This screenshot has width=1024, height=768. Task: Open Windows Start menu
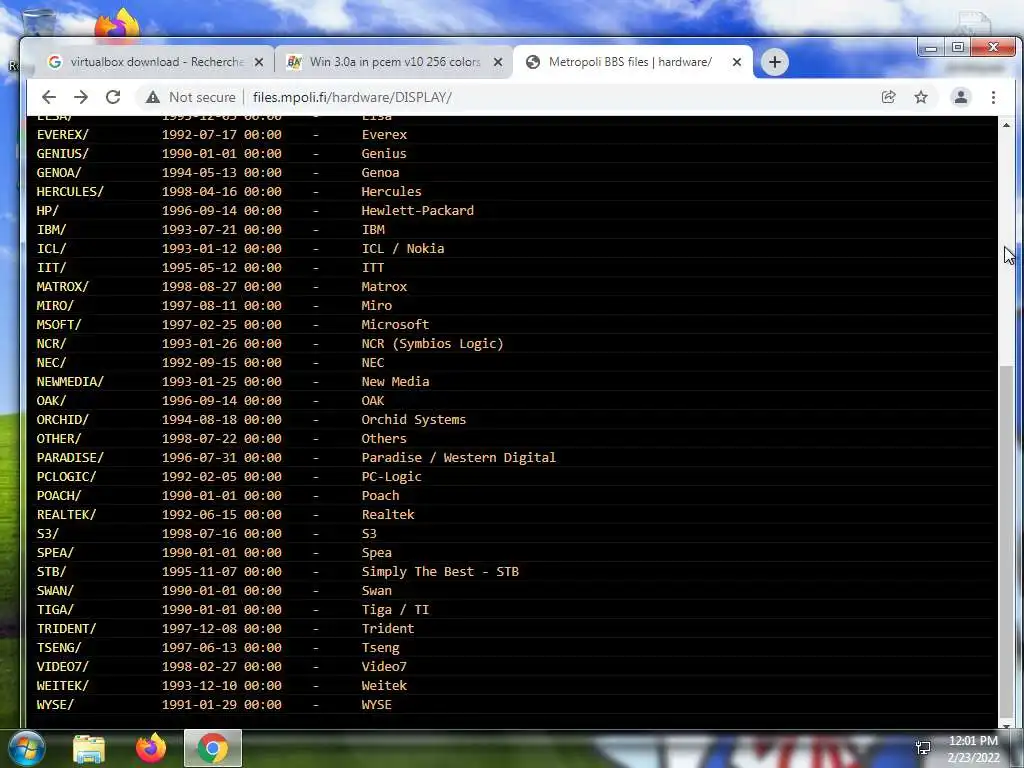pyautogui.click(x=27, y=748)
